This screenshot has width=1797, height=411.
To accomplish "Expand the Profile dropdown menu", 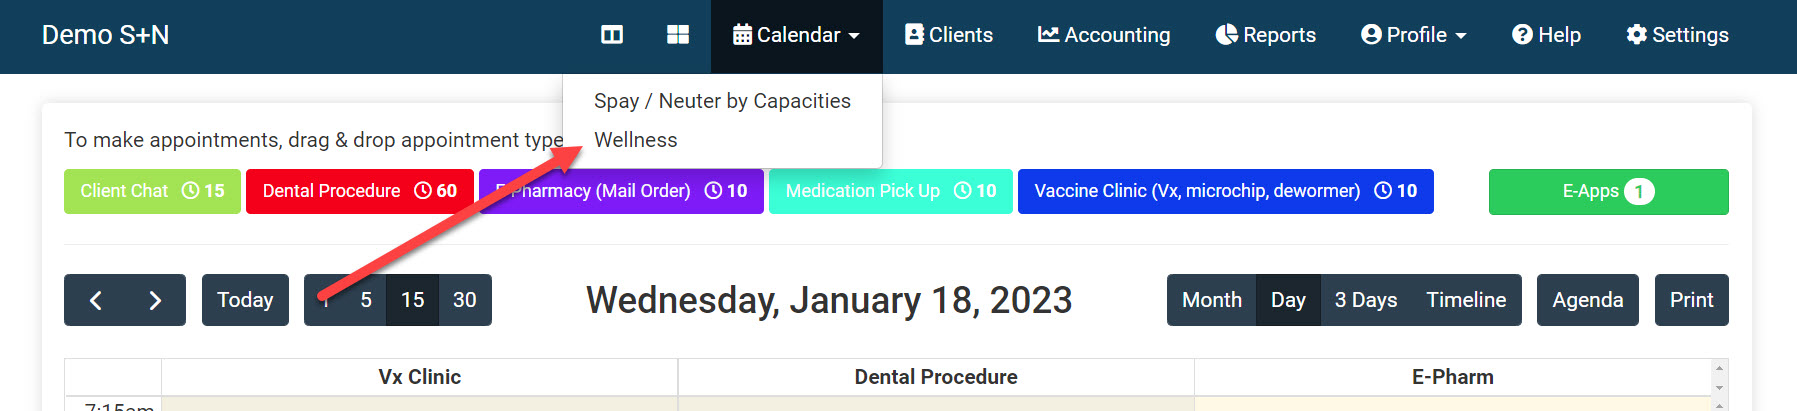I will 1413,35.
